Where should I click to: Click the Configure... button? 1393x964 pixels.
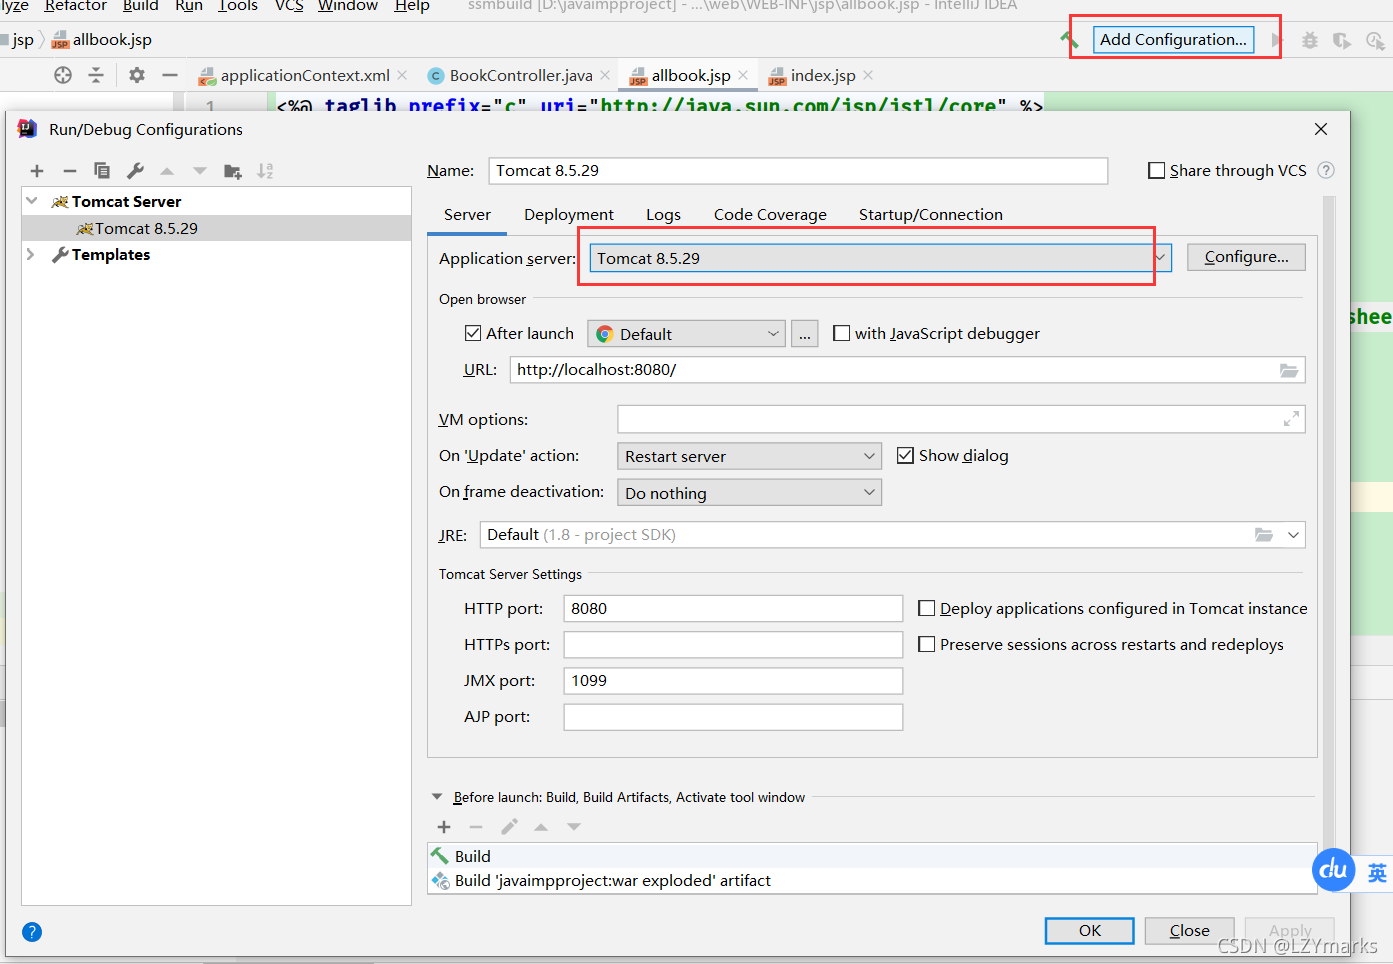1246,257
